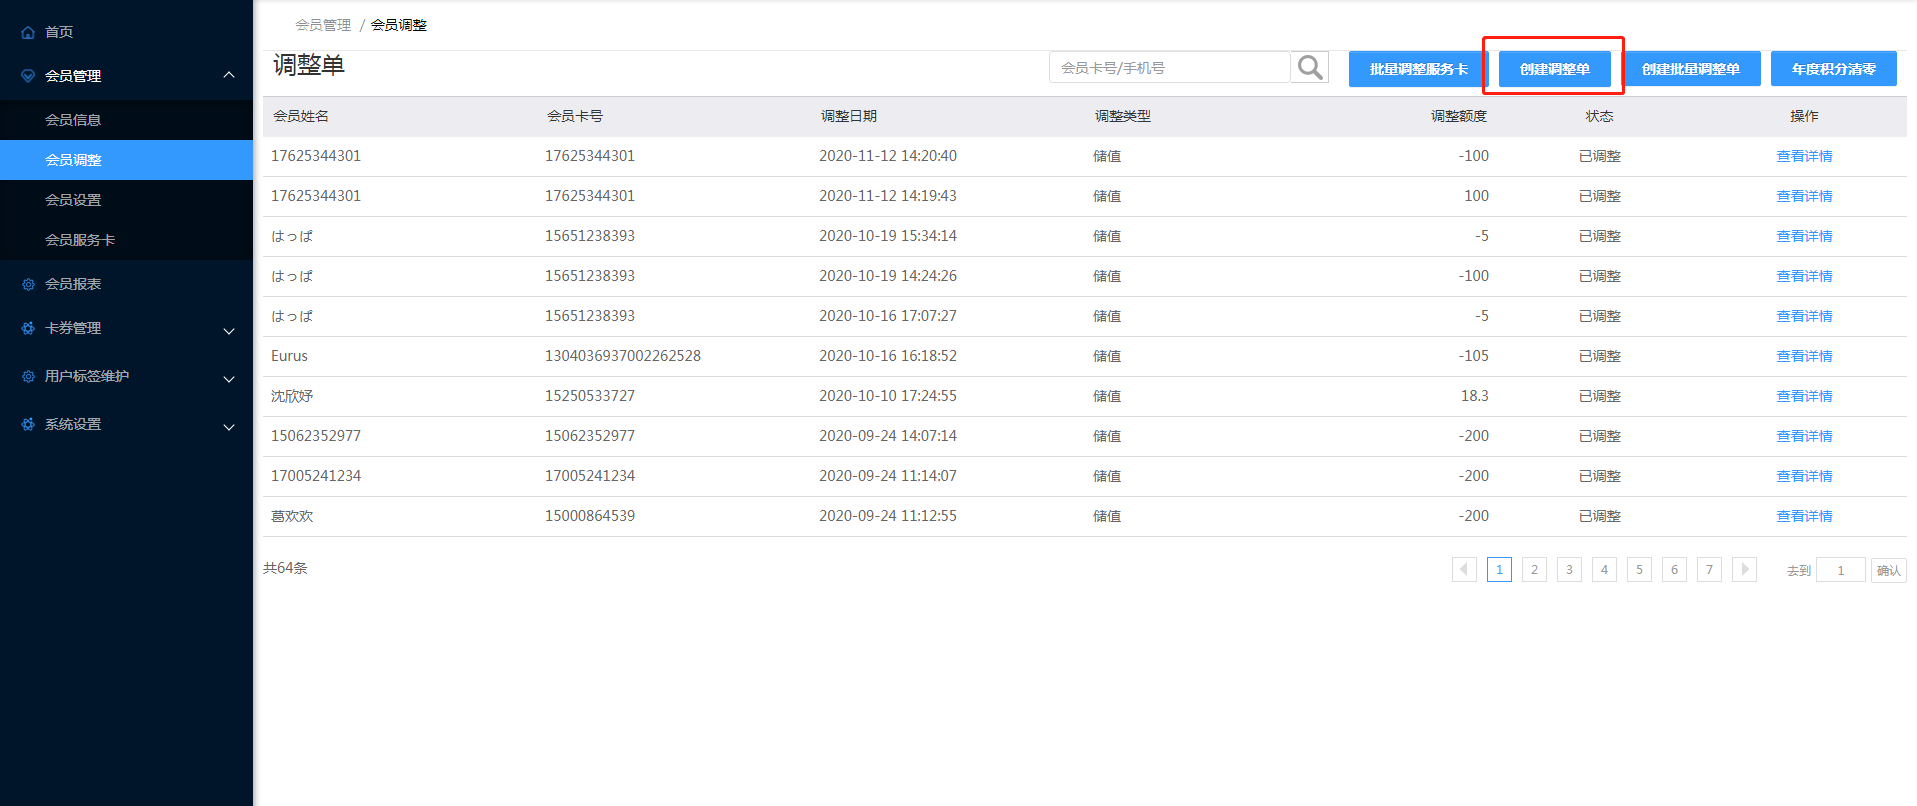Select 会员调整 submenu item
This screenshot has height=806, width=1917.
[x=126, y=160]
